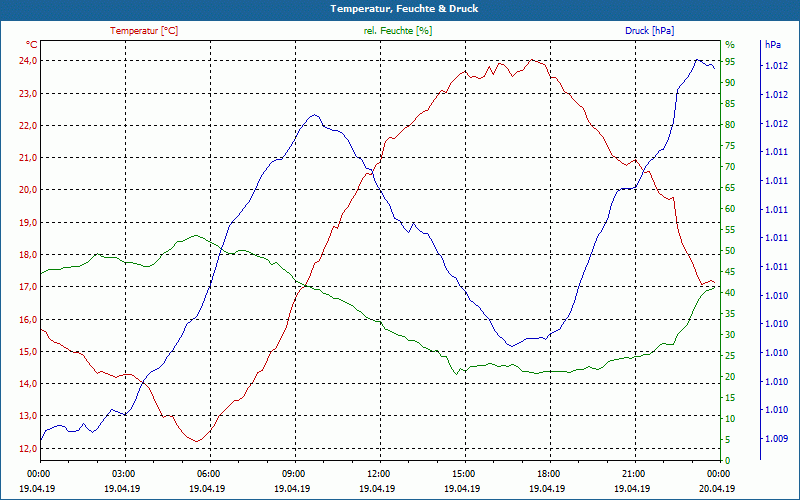Viewport: 800px width, 500px height.
Task: Click the 50 humidity axis value
Action: coord(730,251)
